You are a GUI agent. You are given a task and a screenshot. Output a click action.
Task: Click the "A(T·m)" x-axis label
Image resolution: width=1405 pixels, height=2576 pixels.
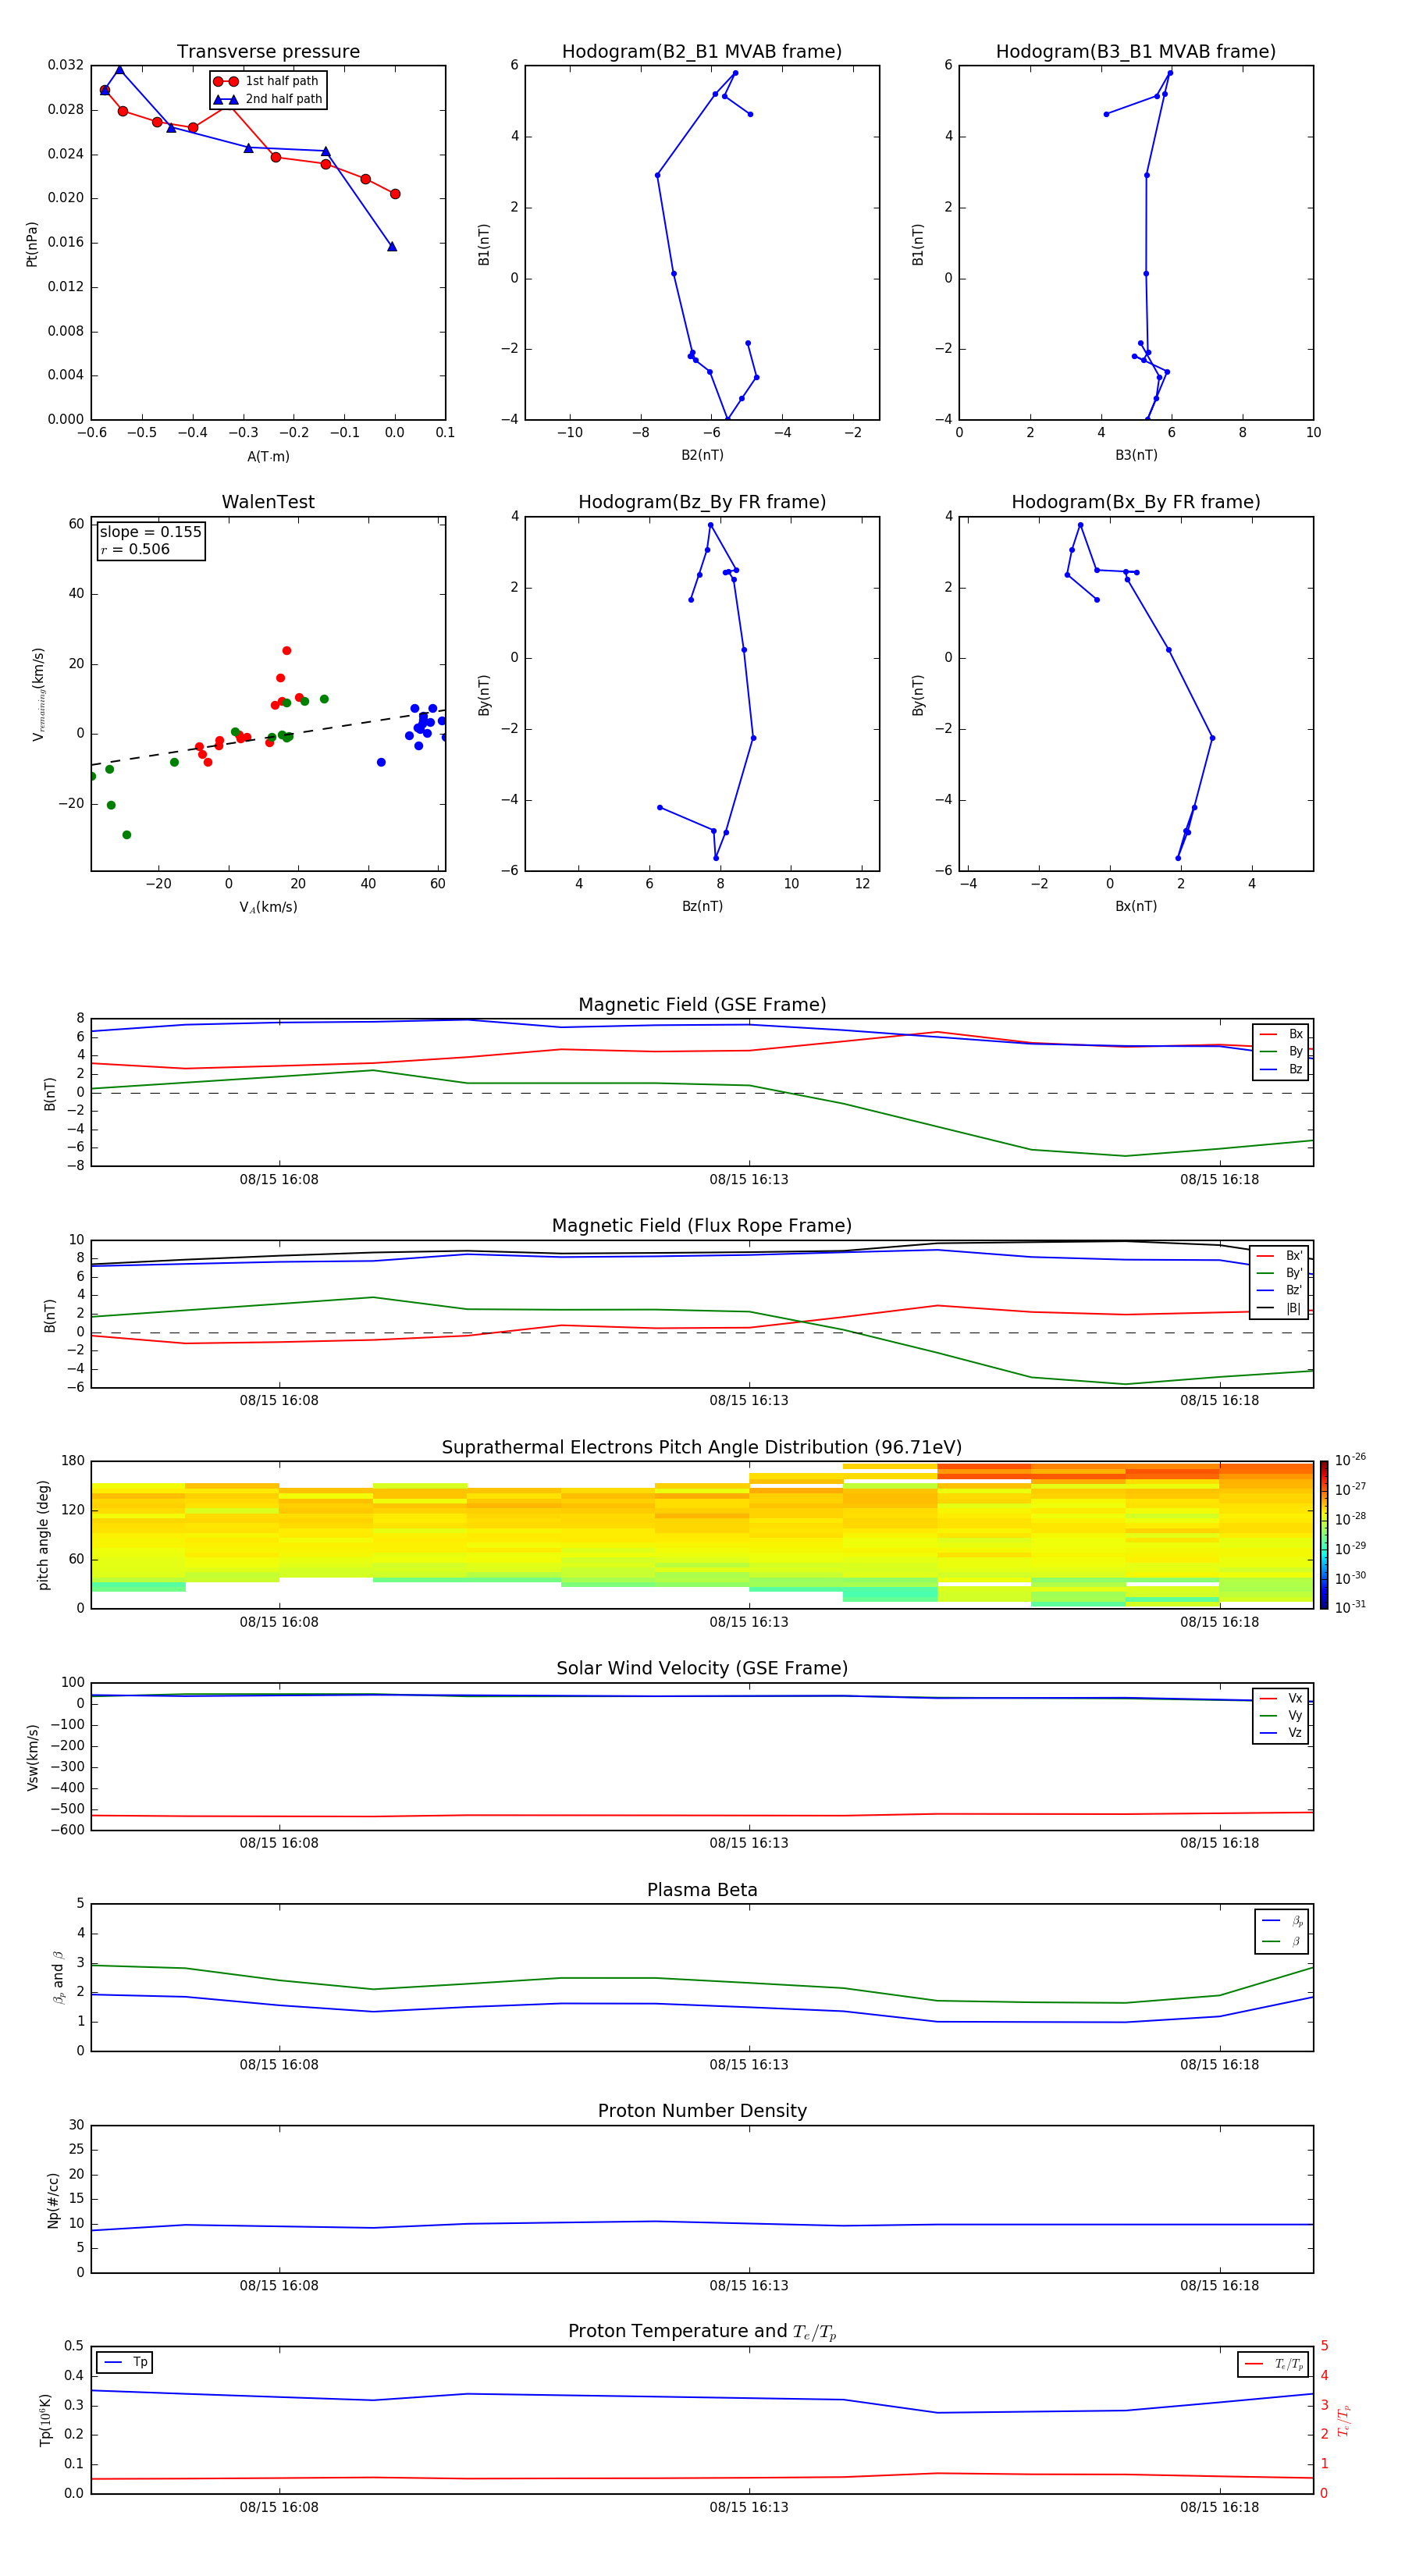coord(268,457)
